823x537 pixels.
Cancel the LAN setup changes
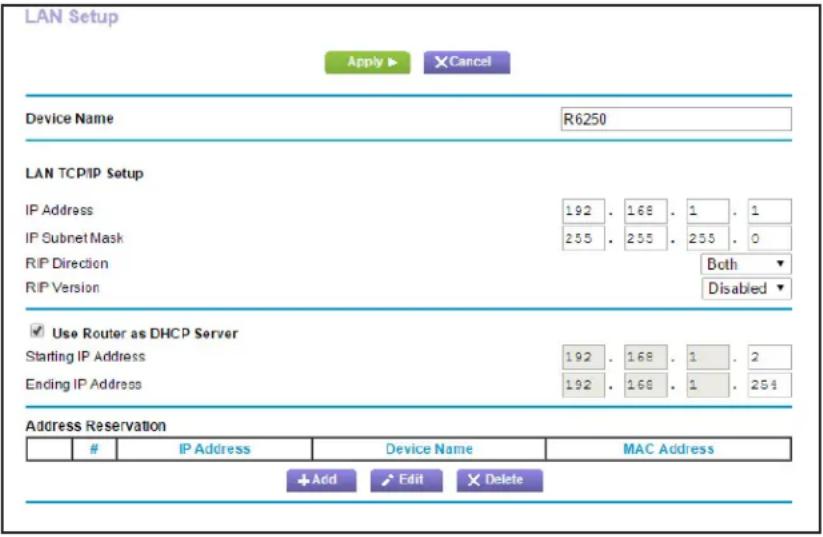[467, 62]
